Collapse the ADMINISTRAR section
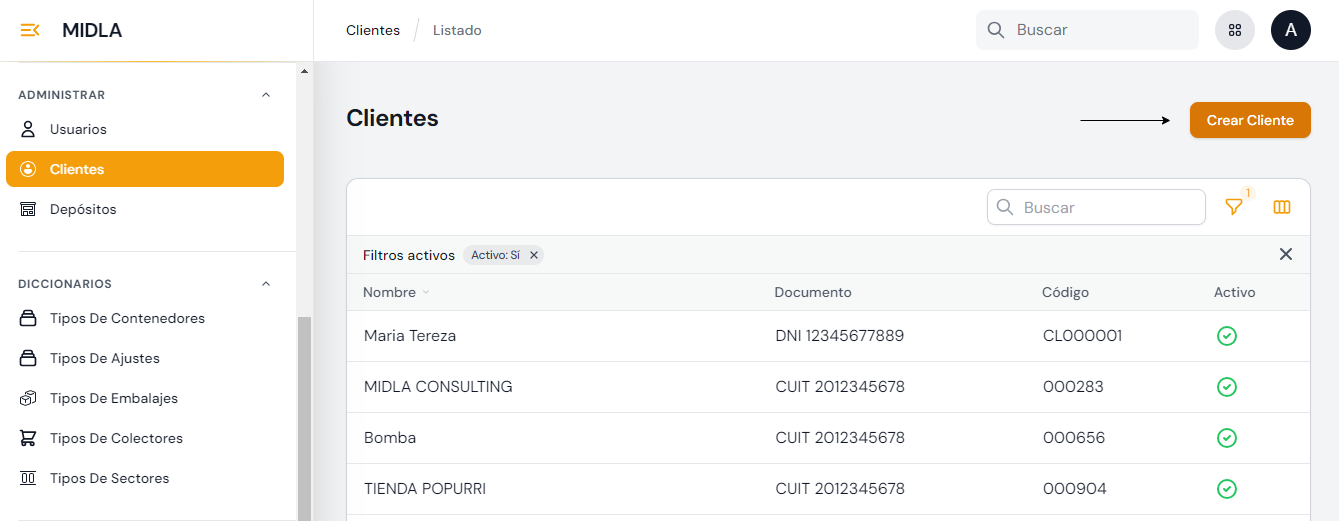The width and height of the screenshot is (1339, 521). (x=266, y=95)
